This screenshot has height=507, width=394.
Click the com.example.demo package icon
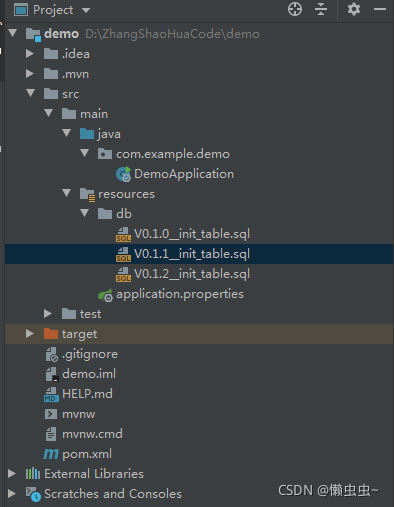[x=105, y=154]
